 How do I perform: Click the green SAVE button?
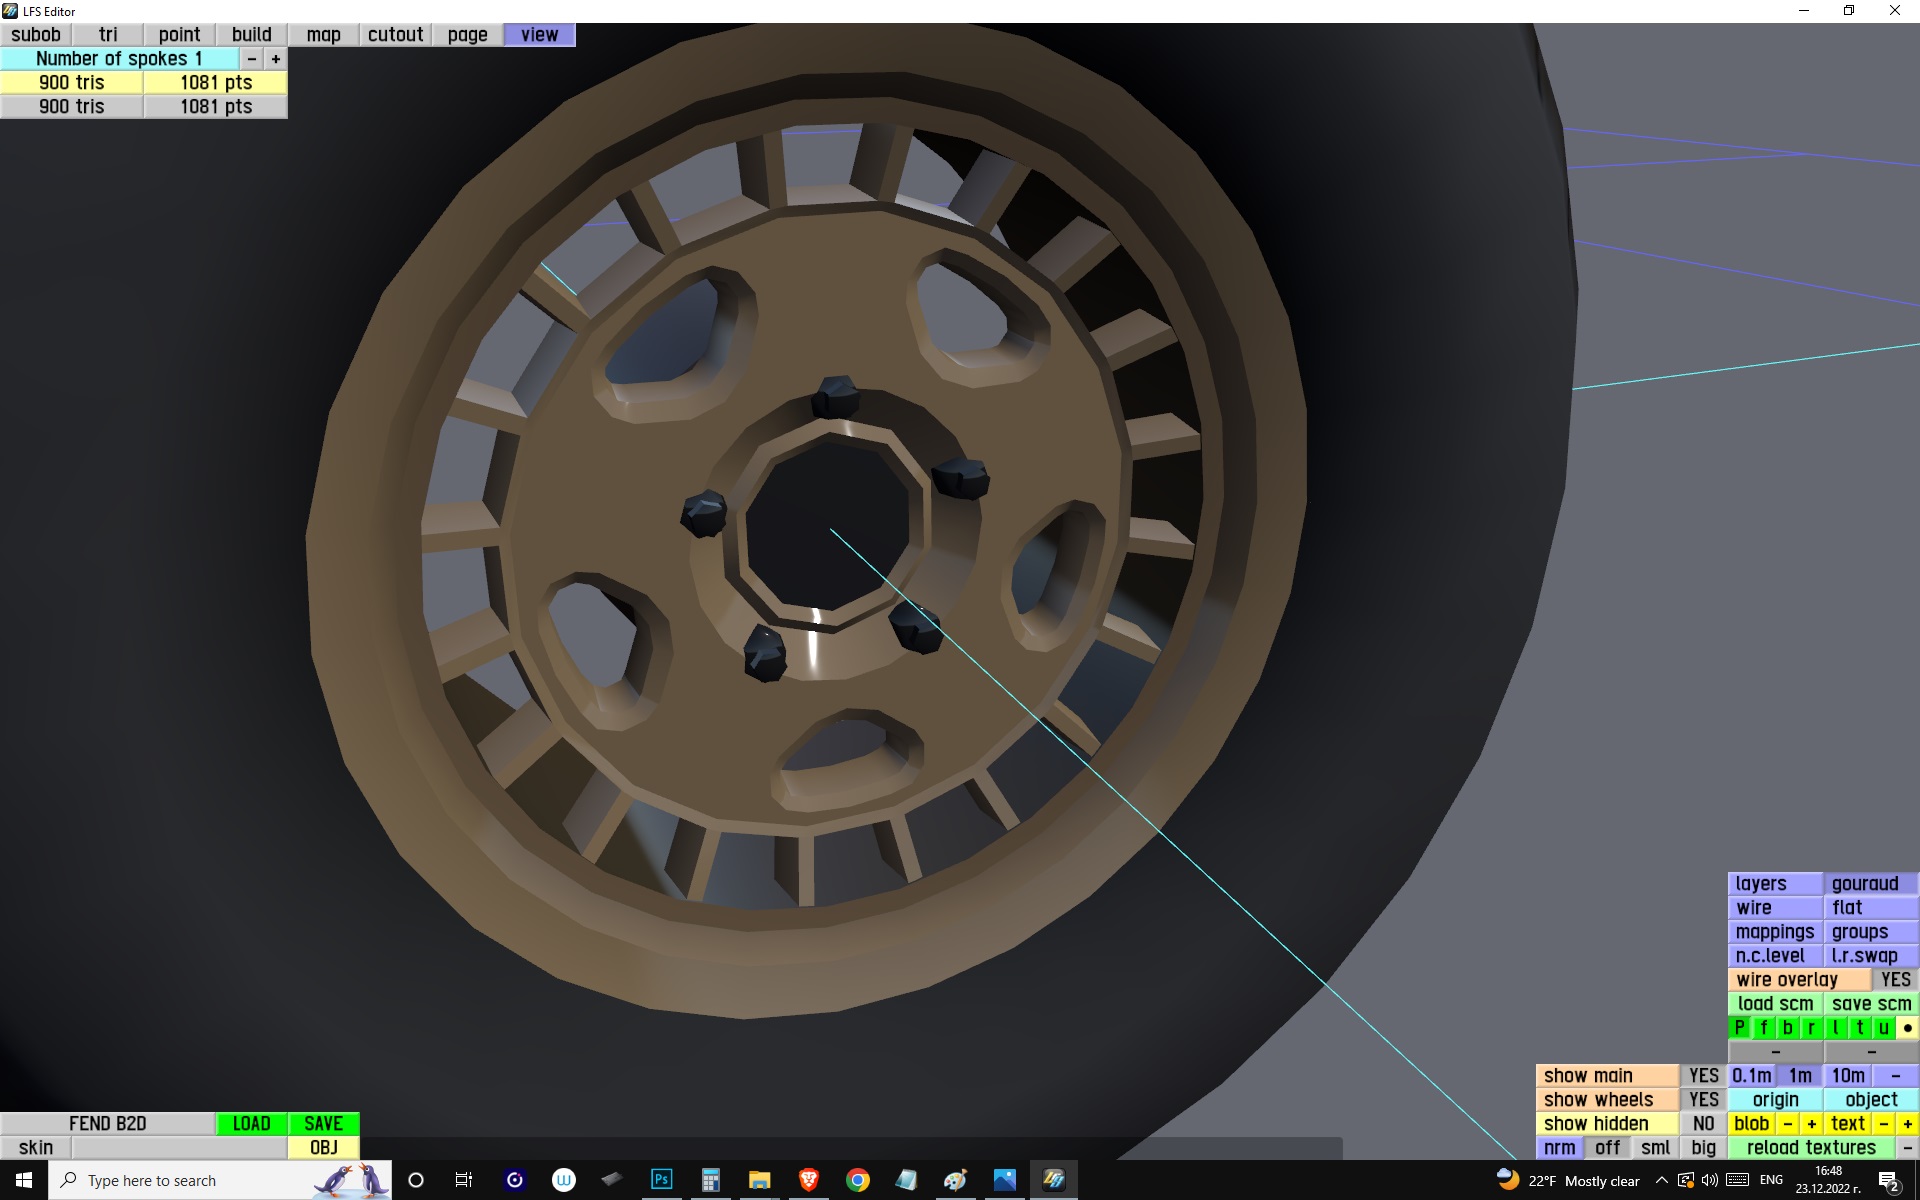(x=323, y=1124)
